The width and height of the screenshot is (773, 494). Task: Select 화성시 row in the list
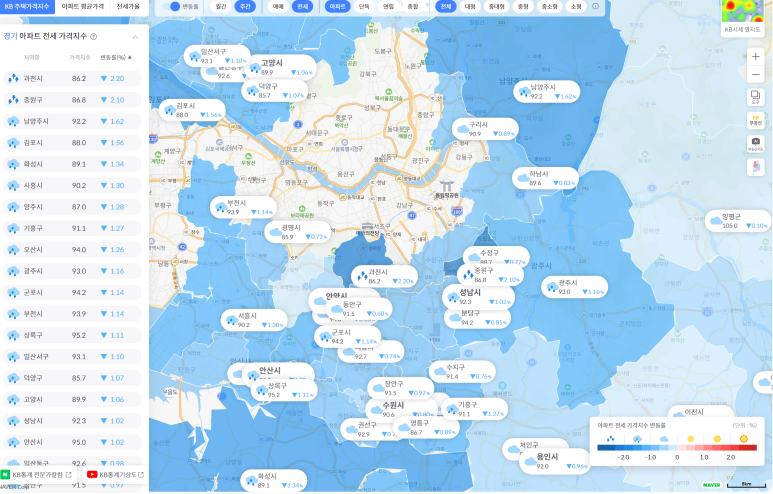(x=72, y=164)
